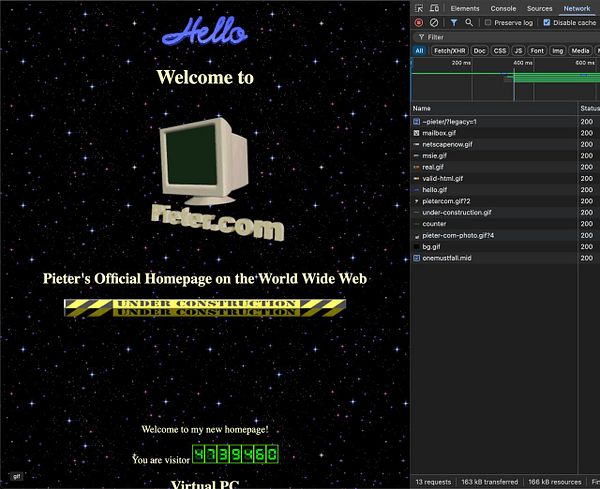This screenshot has height=489, width=600.
Task: Click the thumbnail icon beside valid-html.gif
Action: tap(417, 178)
